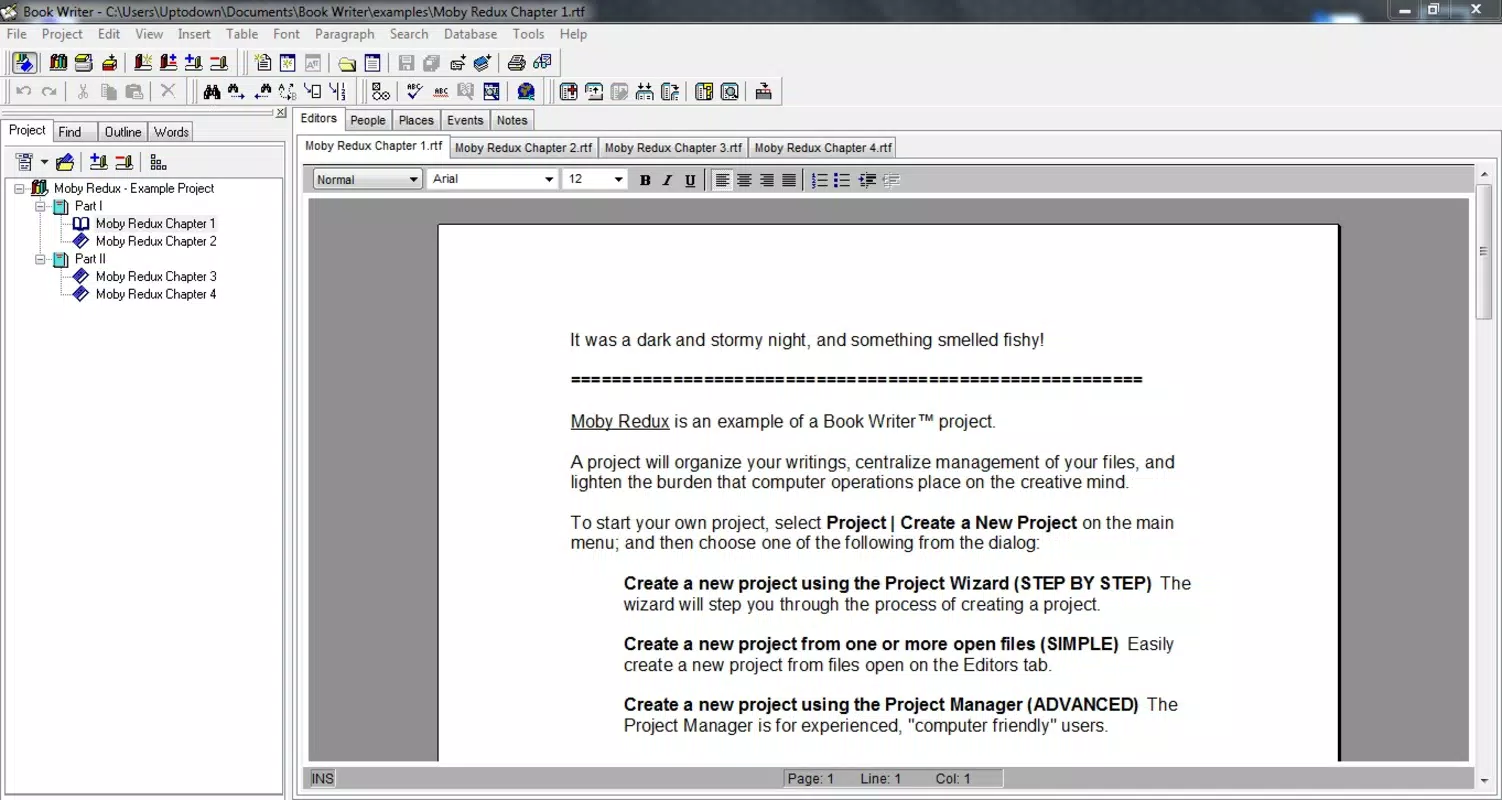Collapse the Moby Redux - Example Project node
Screen dimensions: 1502x800
tap(20, 188)
